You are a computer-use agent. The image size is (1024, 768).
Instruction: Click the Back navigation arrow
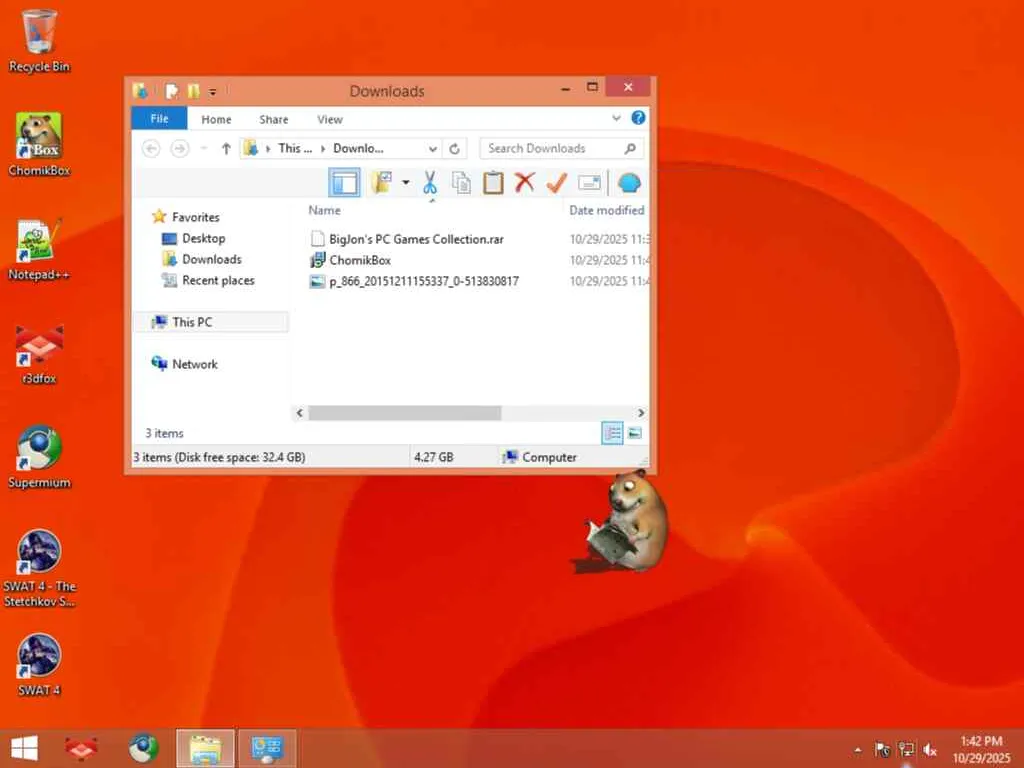coord(151,149)
